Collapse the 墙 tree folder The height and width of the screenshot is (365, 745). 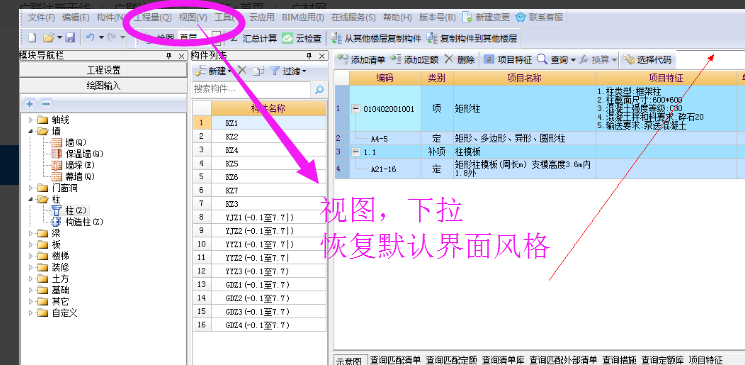[x=31, y=131]
